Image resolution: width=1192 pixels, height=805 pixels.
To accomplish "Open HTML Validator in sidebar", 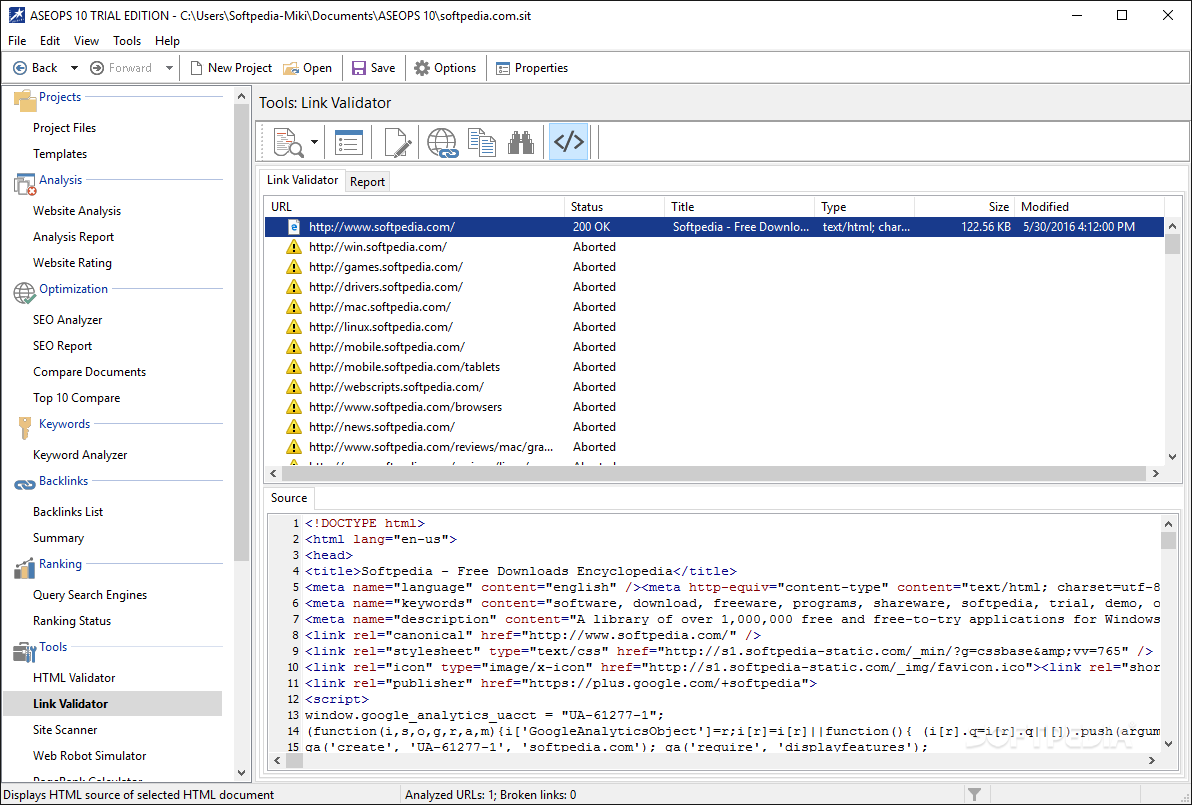I will pyautogui.click(x=74, y=677).
